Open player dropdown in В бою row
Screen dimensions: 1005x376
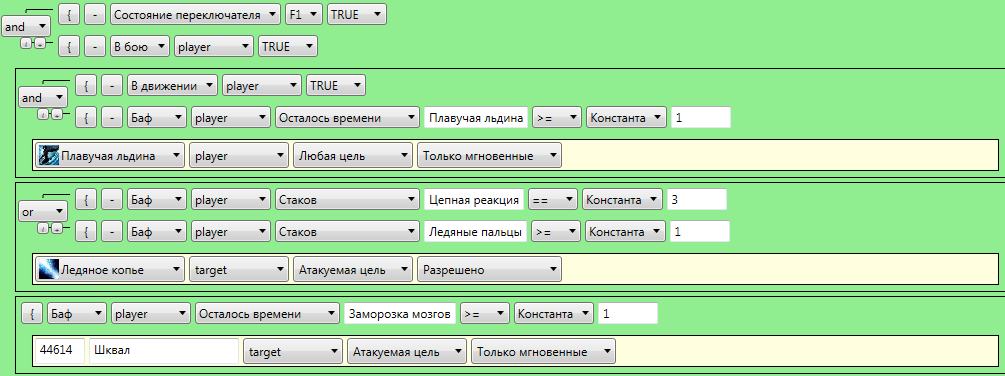(213, 47)
